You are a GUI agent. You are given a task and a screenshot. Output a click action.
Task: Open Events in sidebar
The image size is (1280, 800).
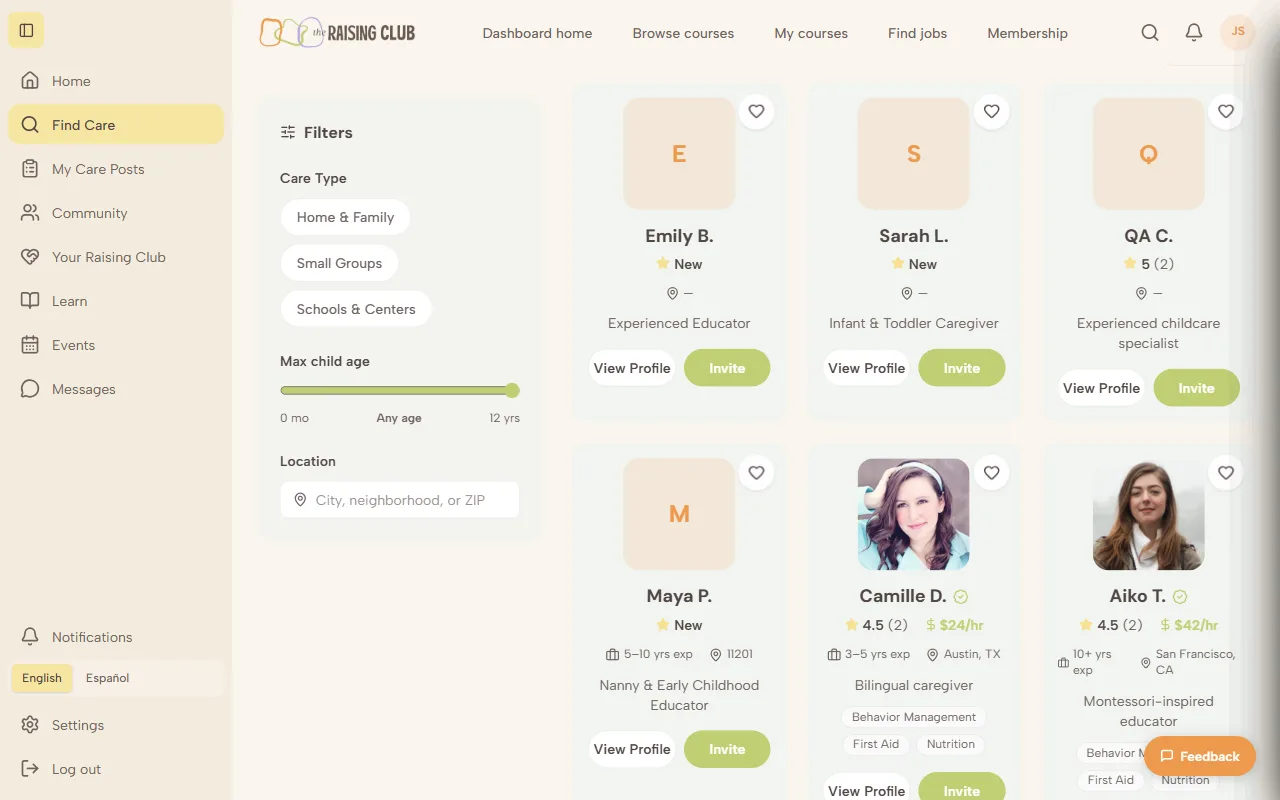coord(116,345)
